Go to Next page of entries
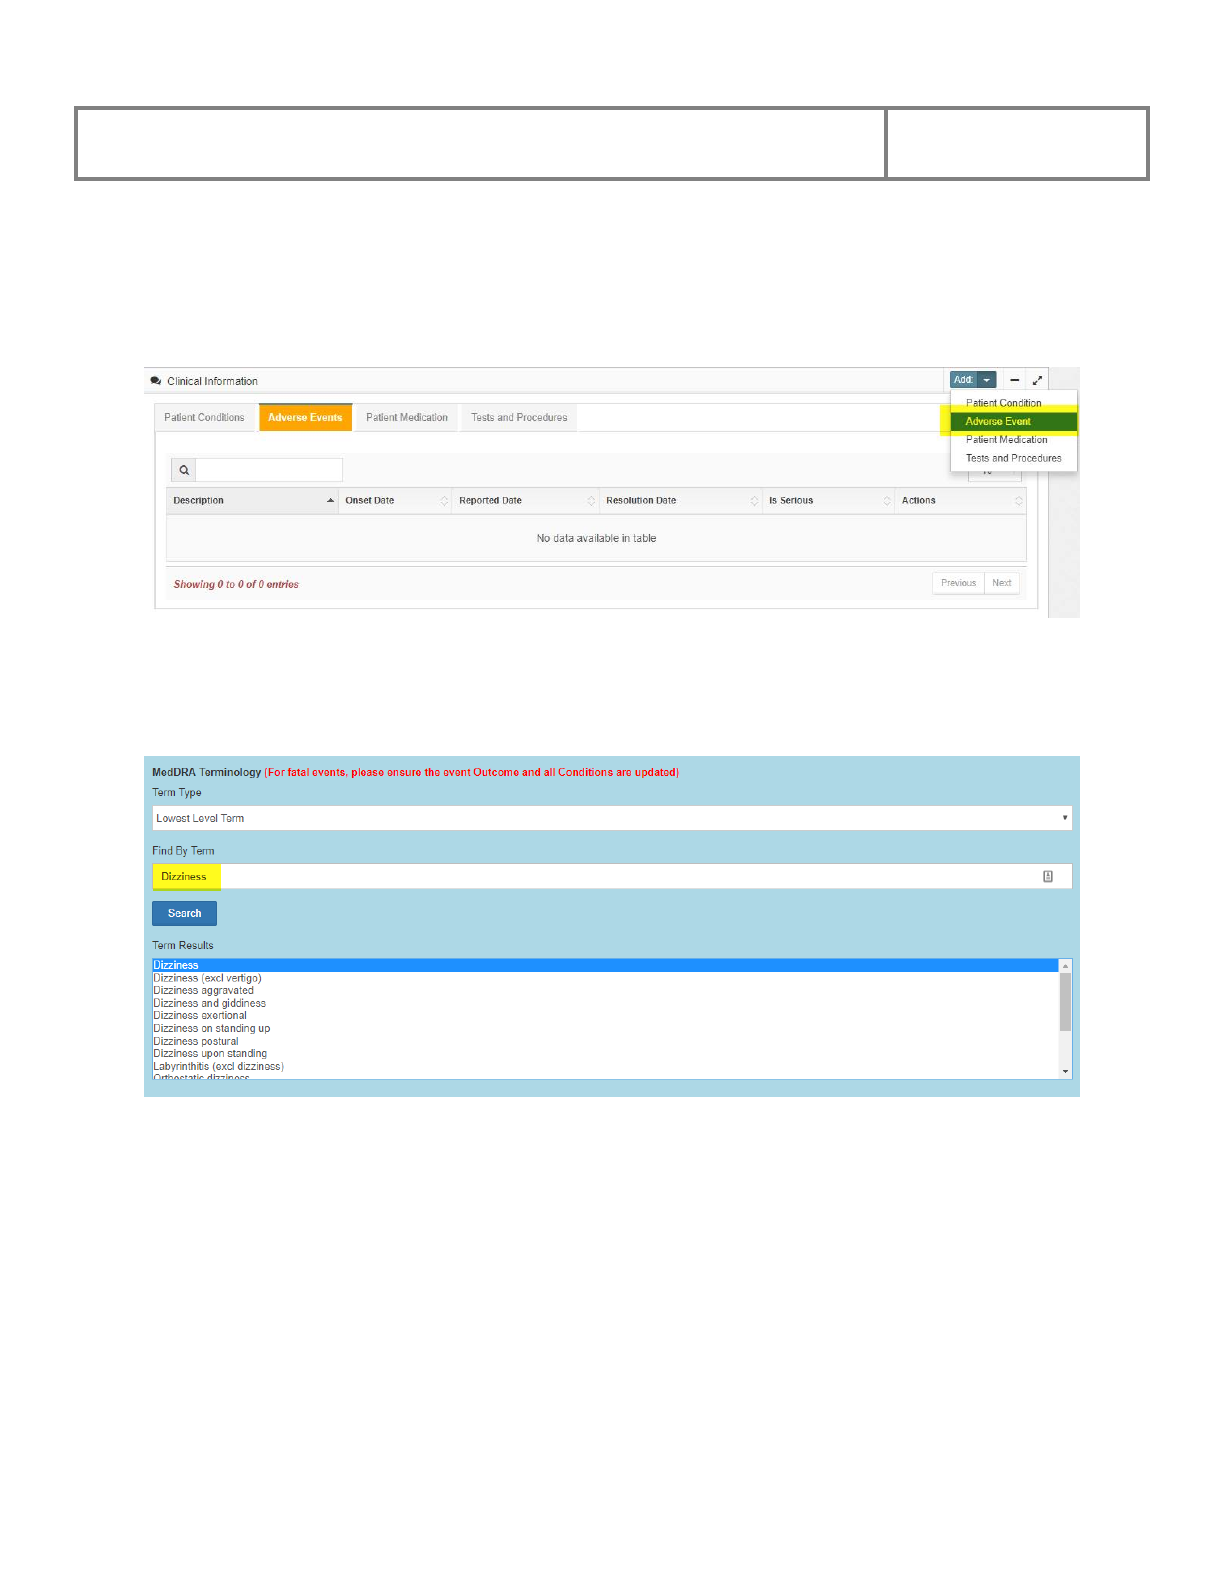This screenshot has height=1584, width=1224. tap(1002, 583)
